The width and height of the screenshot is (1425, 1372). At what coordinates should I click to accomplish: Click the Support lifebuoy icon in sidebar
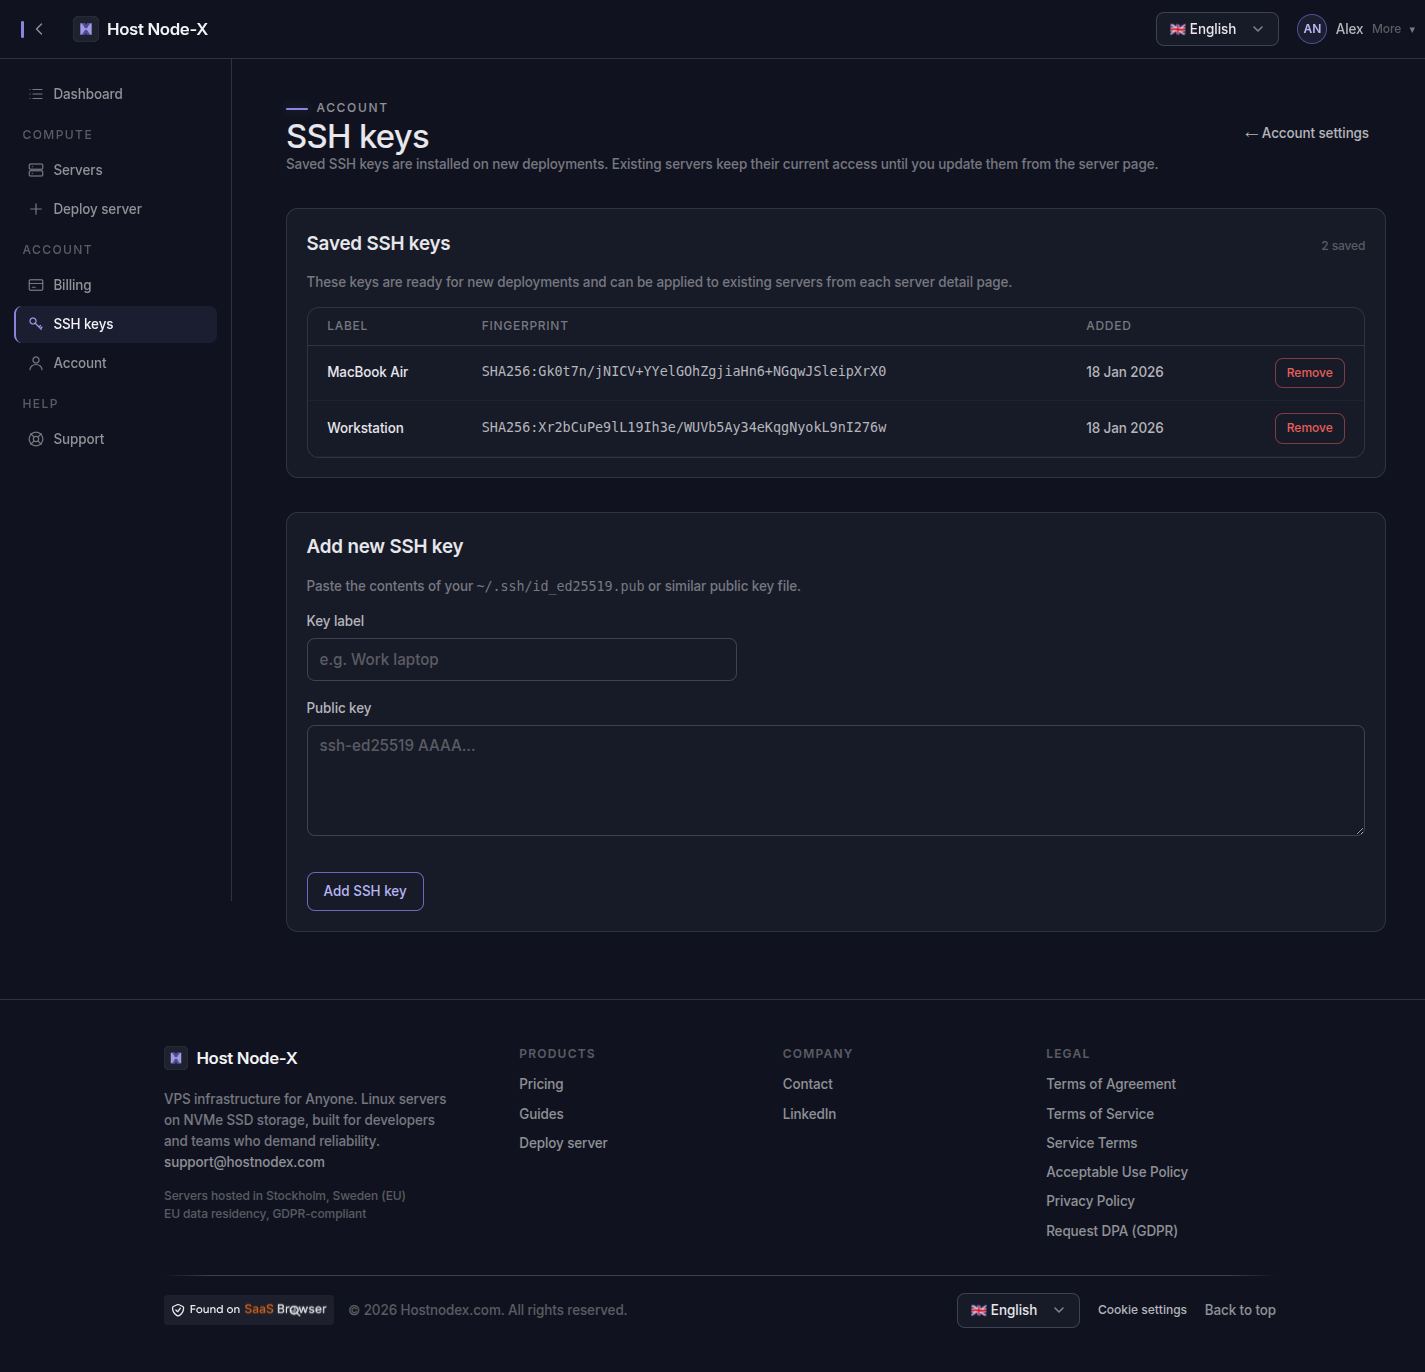(x=36, y=439)
